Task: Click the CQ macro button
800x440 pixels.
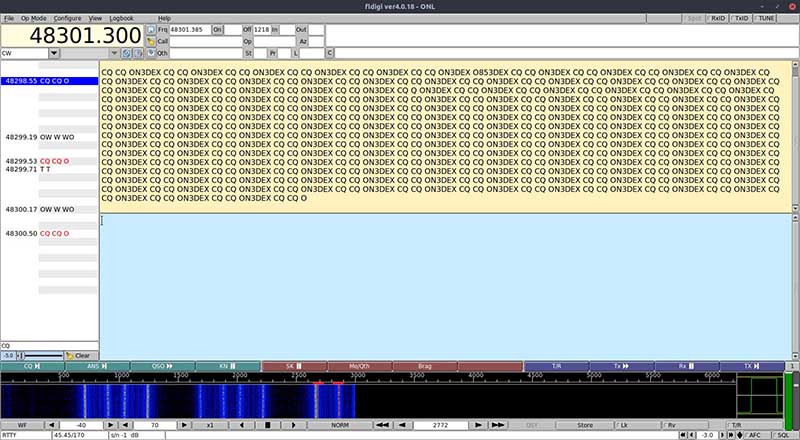Action: tap(33, 366)
